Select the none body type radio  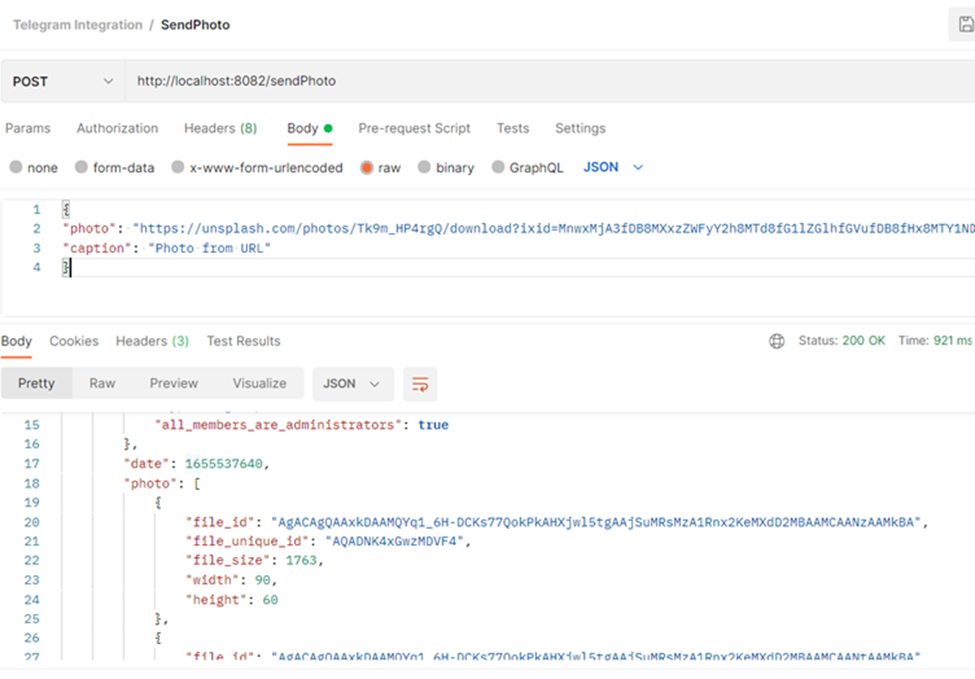click(x=16, y=168)
